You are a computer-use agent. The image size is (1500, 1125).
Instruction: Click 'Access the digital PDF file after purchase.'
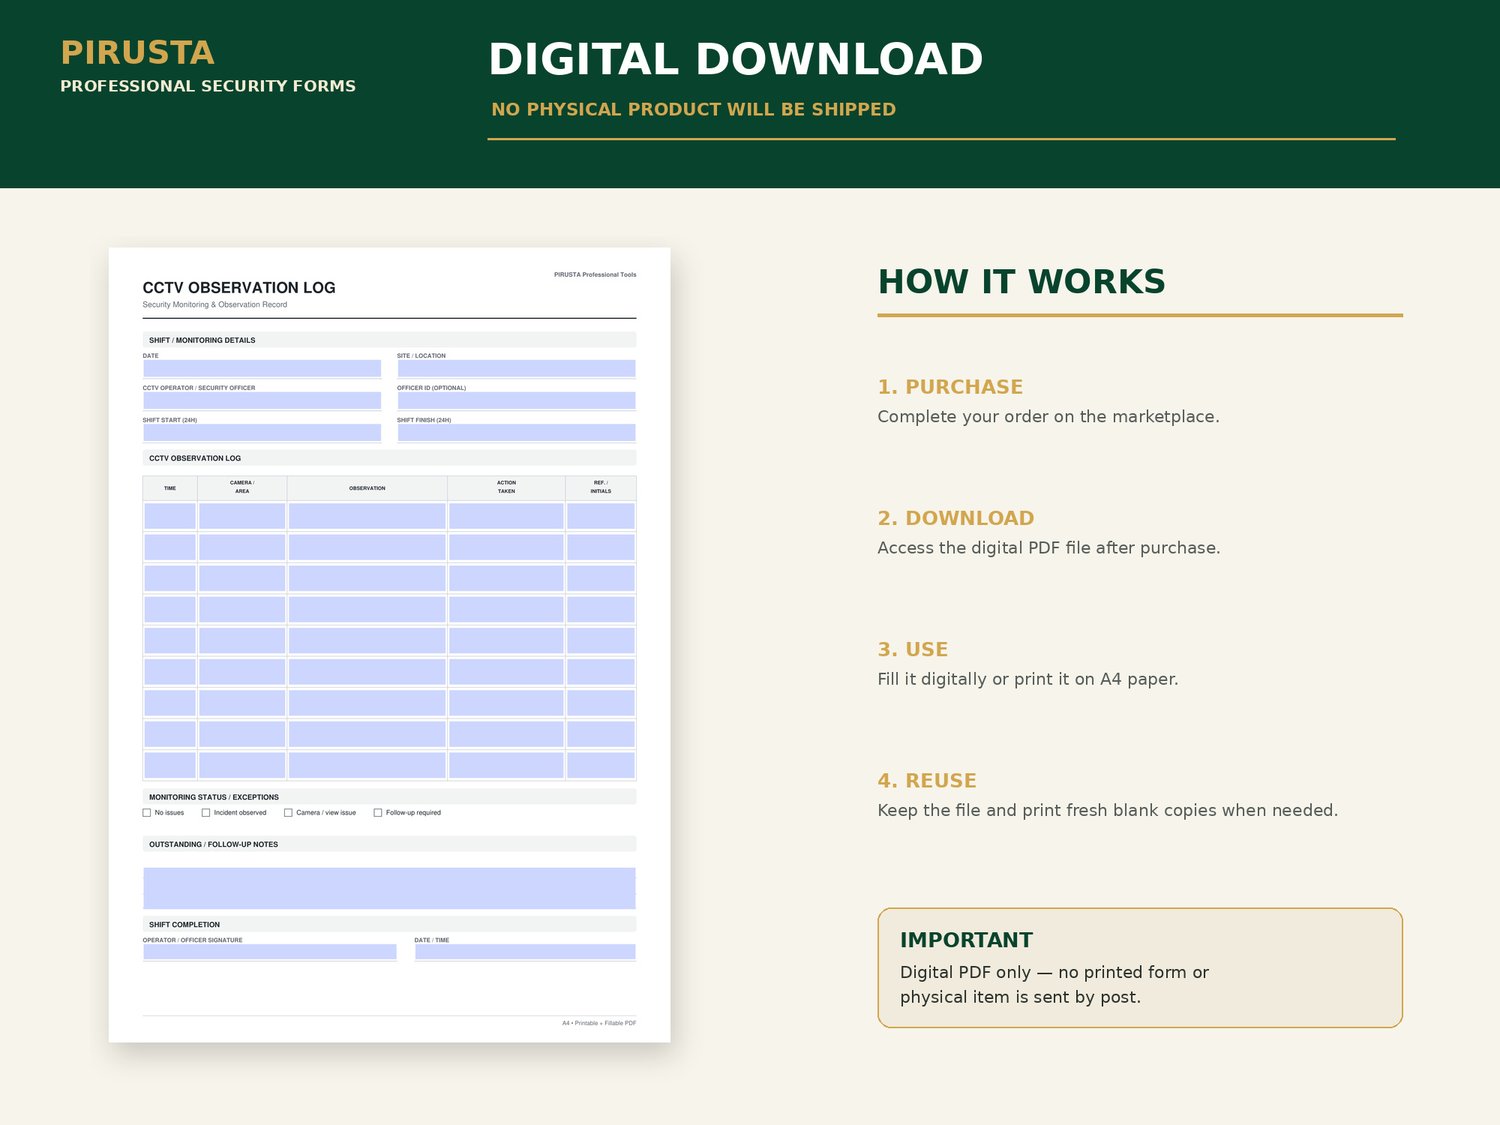1049,548
